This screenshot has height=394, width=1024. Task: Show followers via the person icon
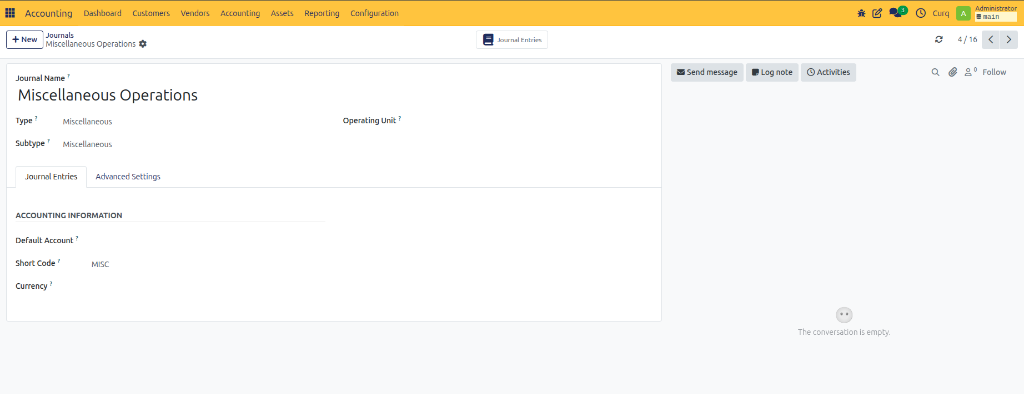970,72
